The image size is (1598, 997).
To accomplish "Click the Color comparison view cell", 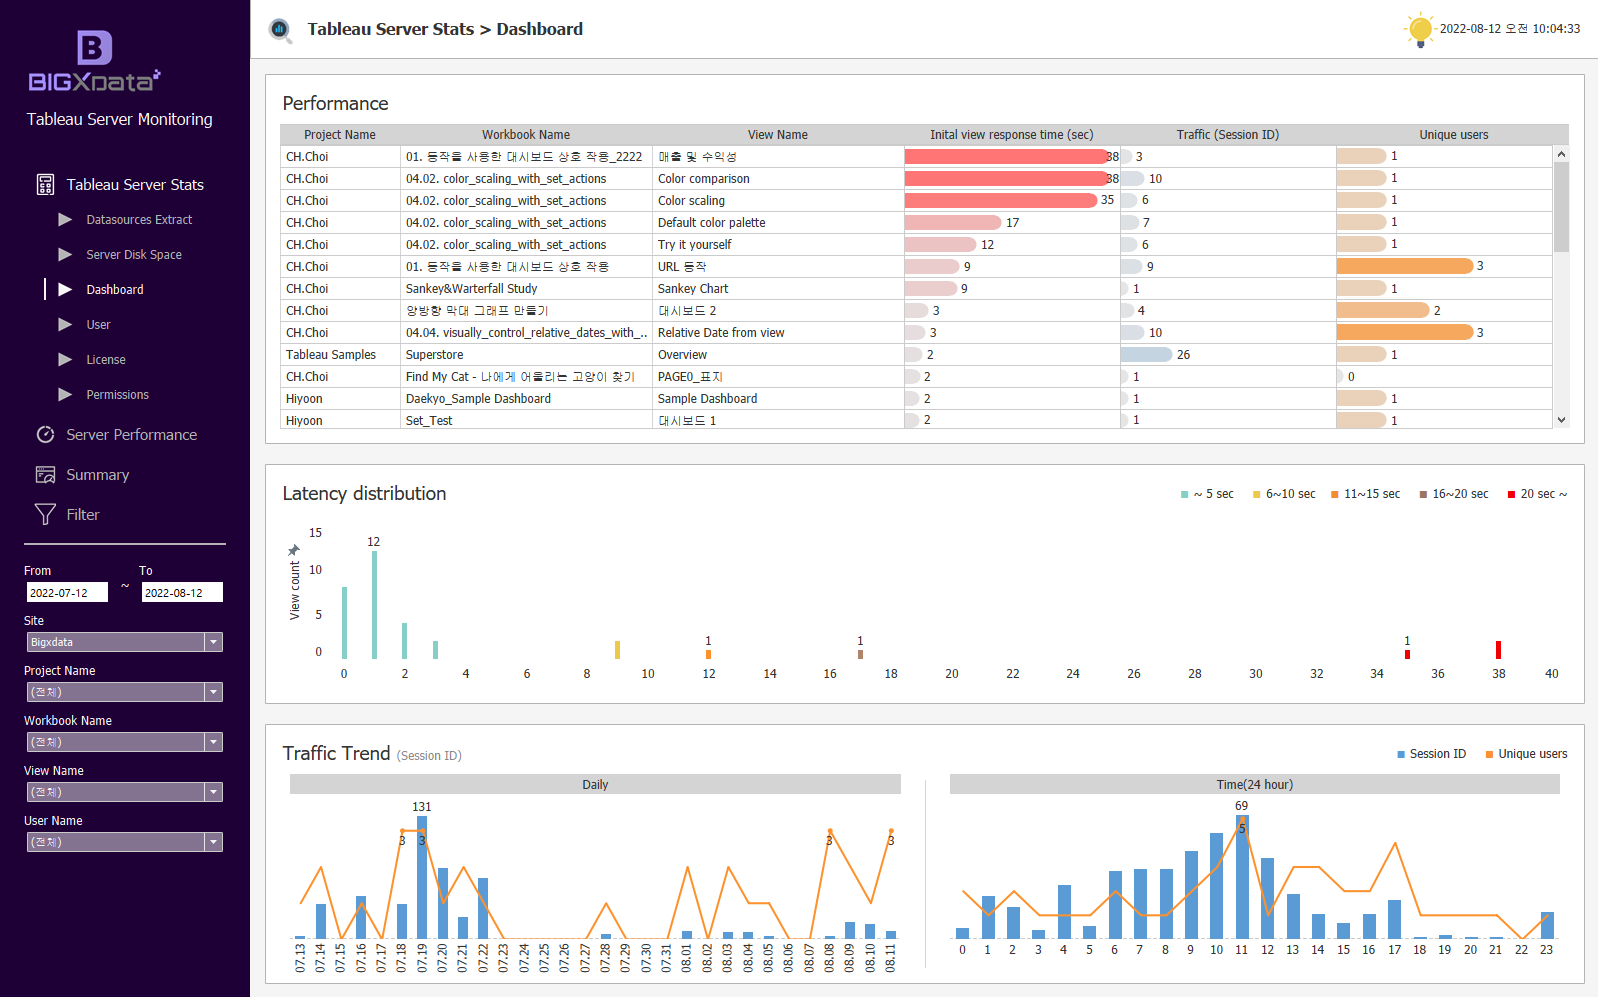I will pyautogui.click(x=779, y=179).
